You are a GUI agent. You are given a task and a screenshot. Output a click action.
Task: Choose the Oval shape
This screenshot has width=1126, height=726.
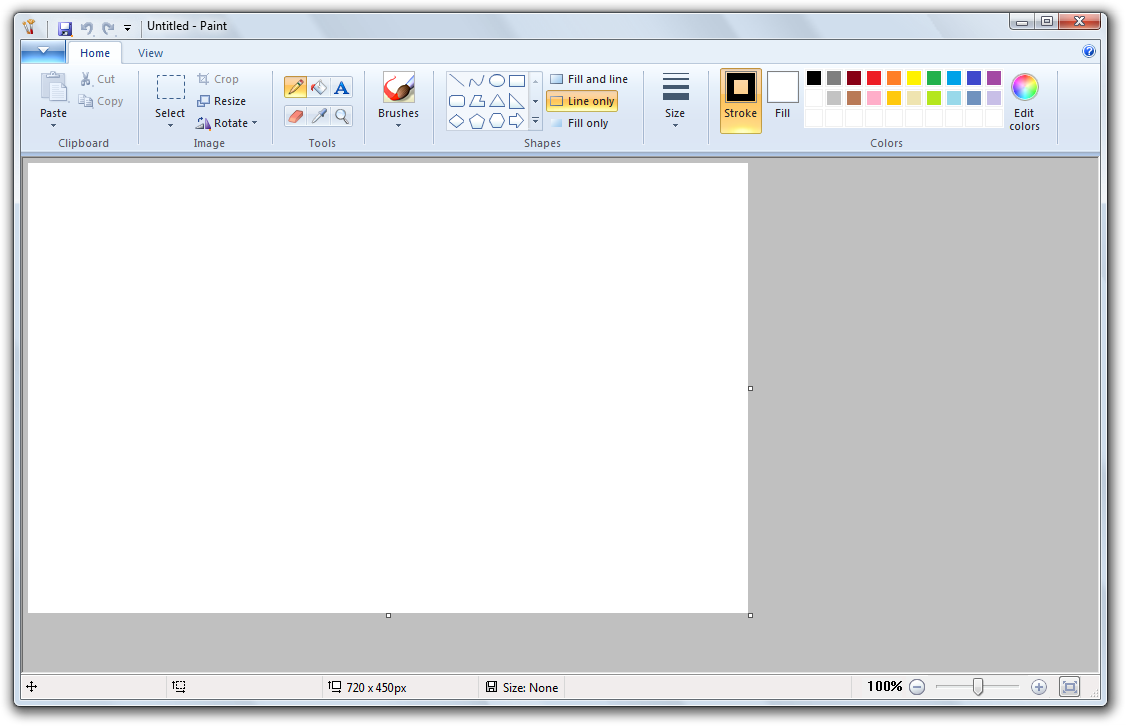coord(496,81)
